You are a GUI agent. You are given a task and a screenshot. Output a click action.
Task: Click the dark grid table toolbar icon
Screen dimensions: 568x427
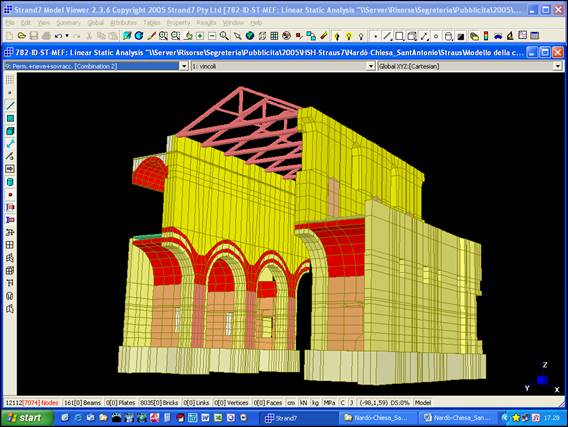coord(274,36)
